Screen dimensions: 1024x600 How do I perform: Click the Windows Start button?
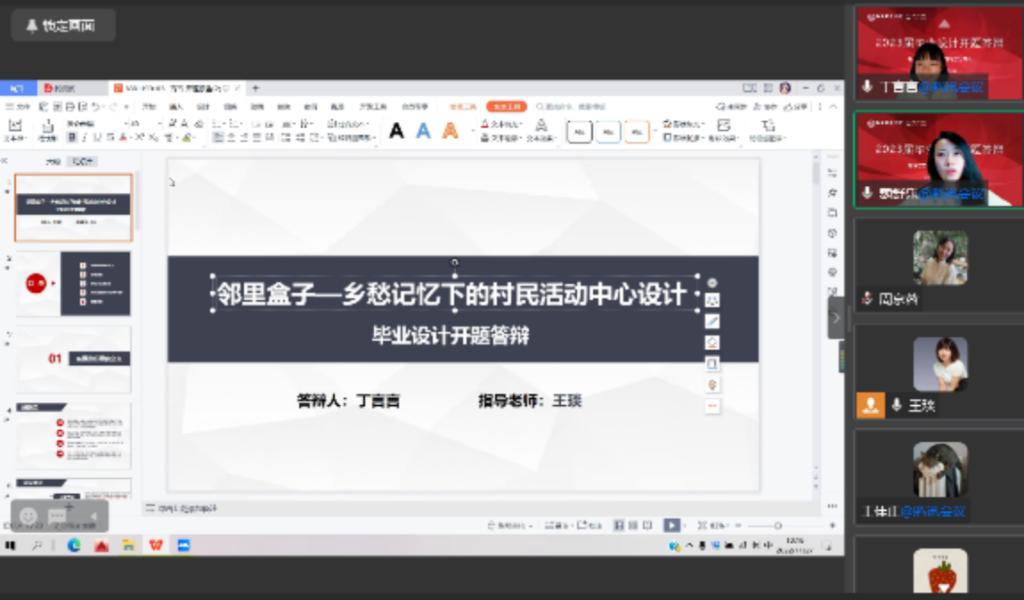[11, 545]
